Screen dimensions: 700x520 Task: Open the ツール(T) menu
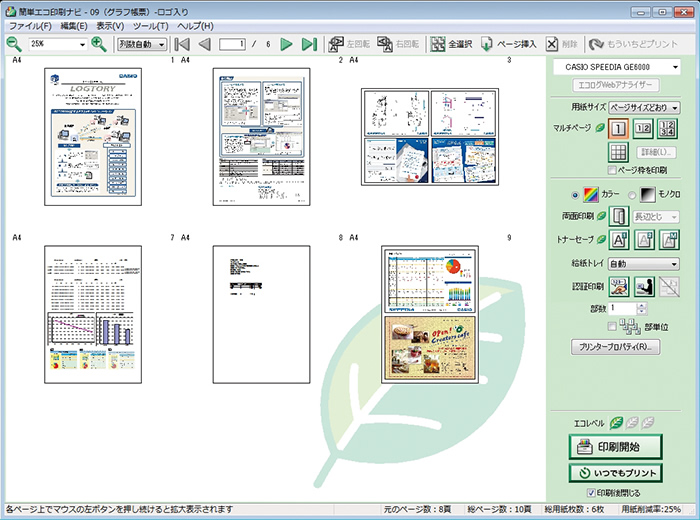(x=150, y=24)
